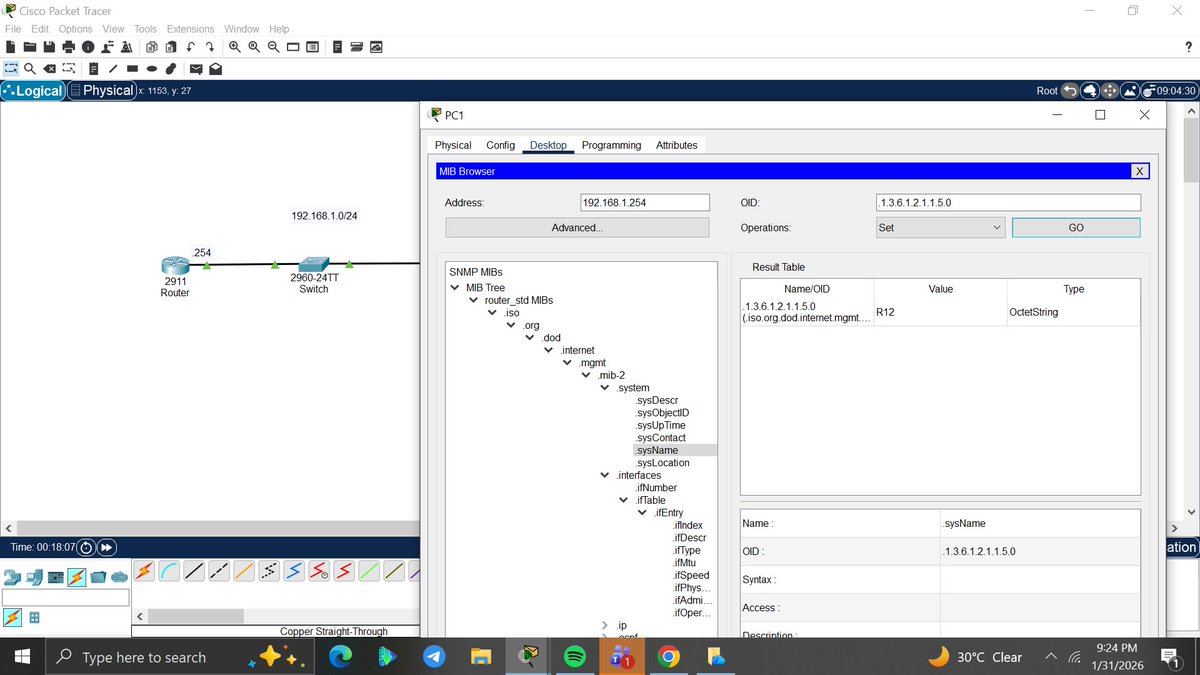
Task: Collapse the .interfaces tree node
Action: click(x=604, y=475)
